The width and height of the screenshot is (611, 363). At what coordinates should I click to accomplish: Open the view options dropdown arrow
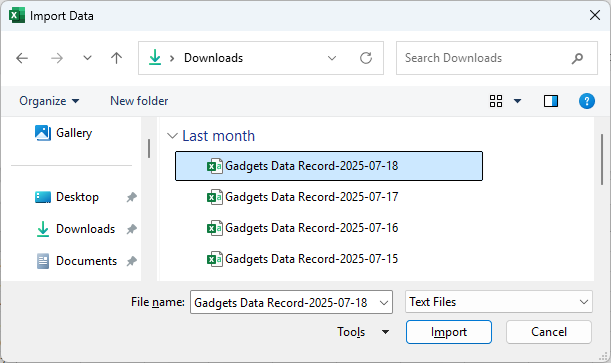click(x=517, y=101)
